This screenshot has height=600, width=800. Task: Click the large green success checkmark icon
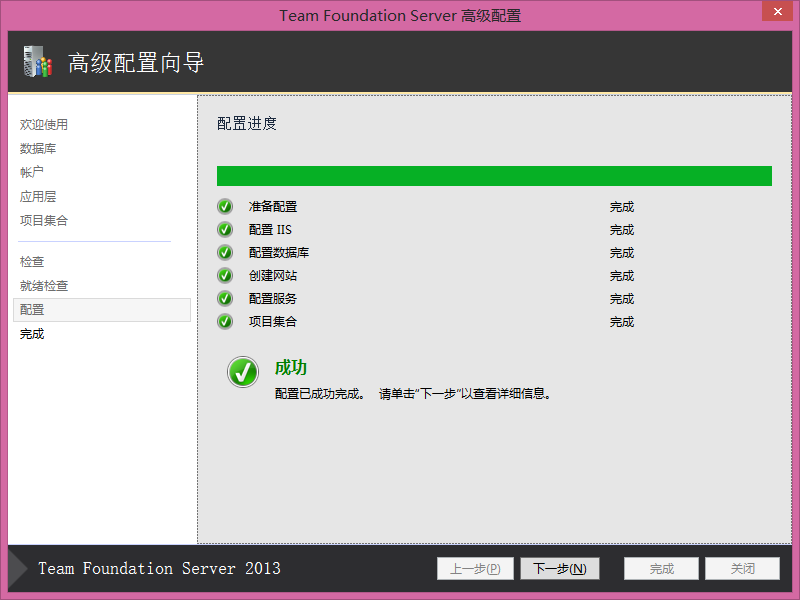point(243,372)
